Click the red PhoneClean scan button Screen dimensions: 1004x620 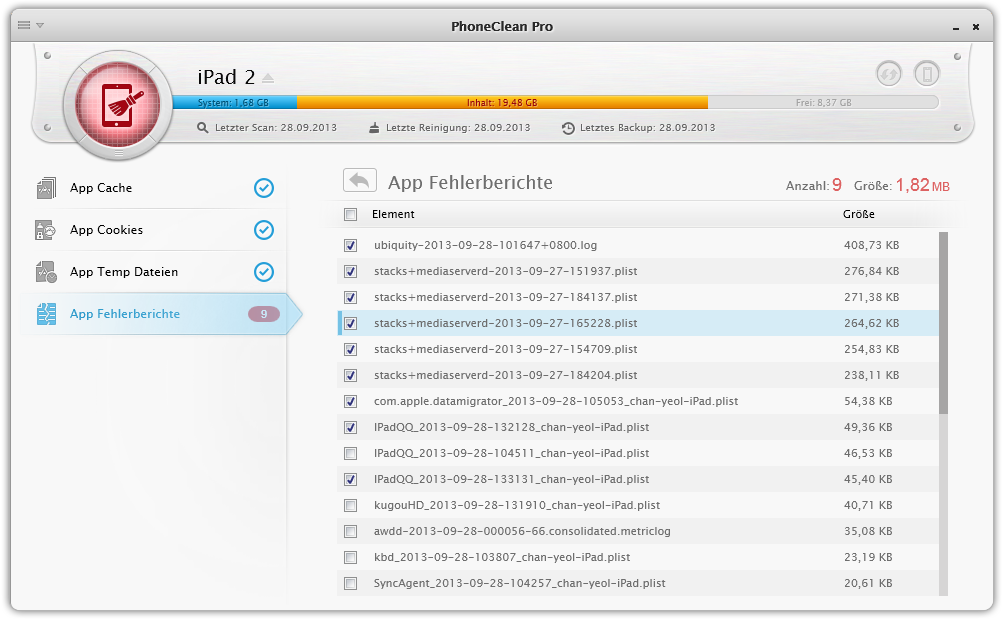(118, 105)
